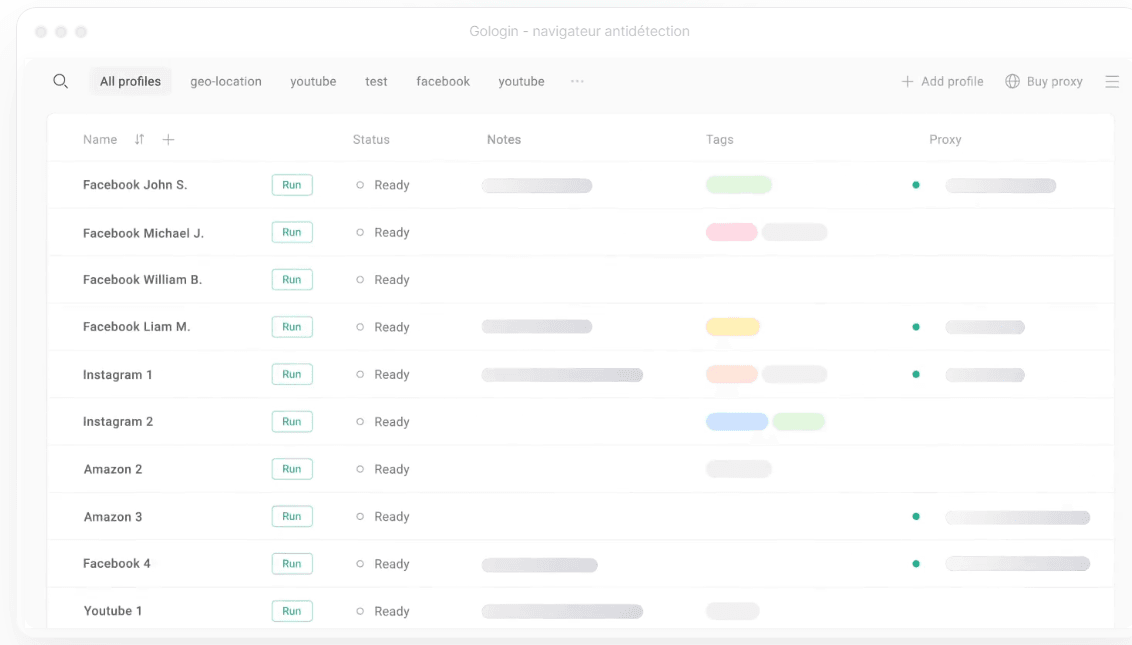The height and width of the screenshot is (645, 1132).
Task: Run the Instagram 2 profile
Action: pos(292,422)
